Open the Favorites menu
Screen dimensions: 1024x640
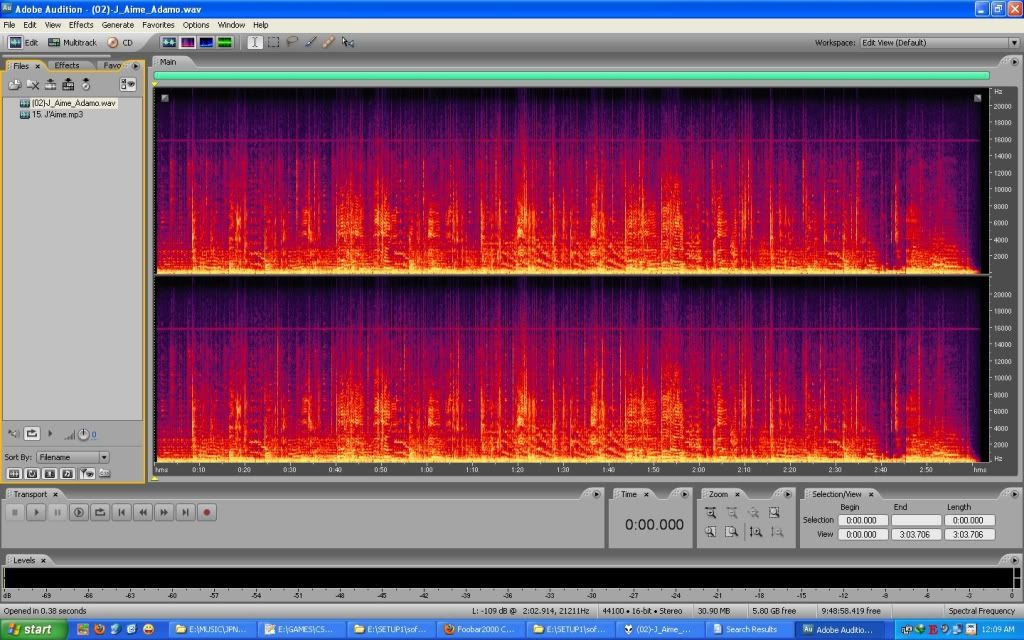pos(158,25)
